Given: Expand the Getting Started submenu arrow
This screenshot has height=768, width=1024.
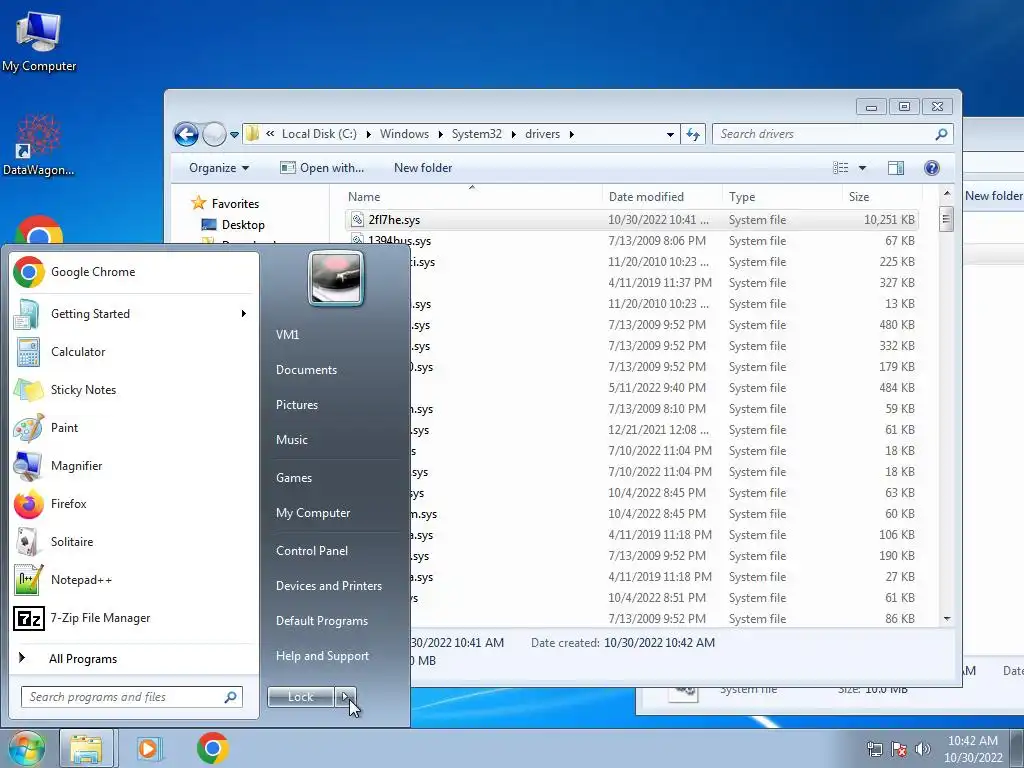Looking at the screenshot, I should (x=244, y=314).
